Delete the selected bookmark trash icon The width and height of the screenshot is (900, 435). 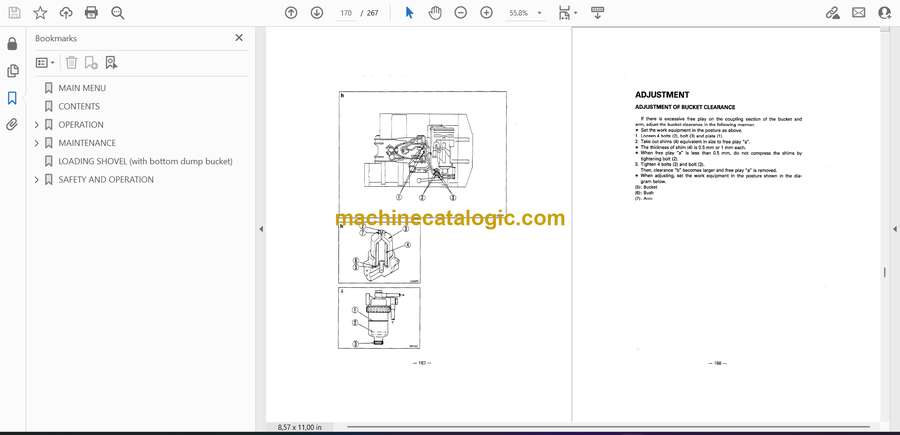point(71,63)
